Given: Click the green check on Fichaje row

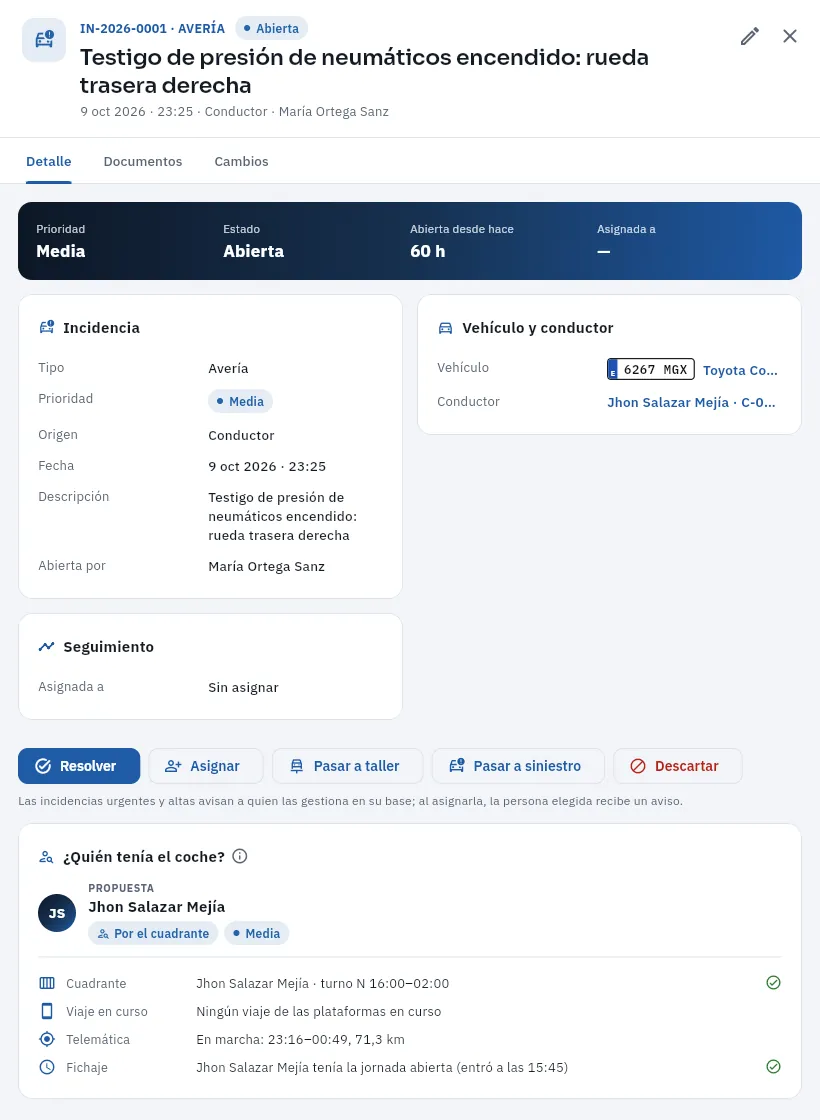Looking at the screenshot, I should pos(774,1066).
